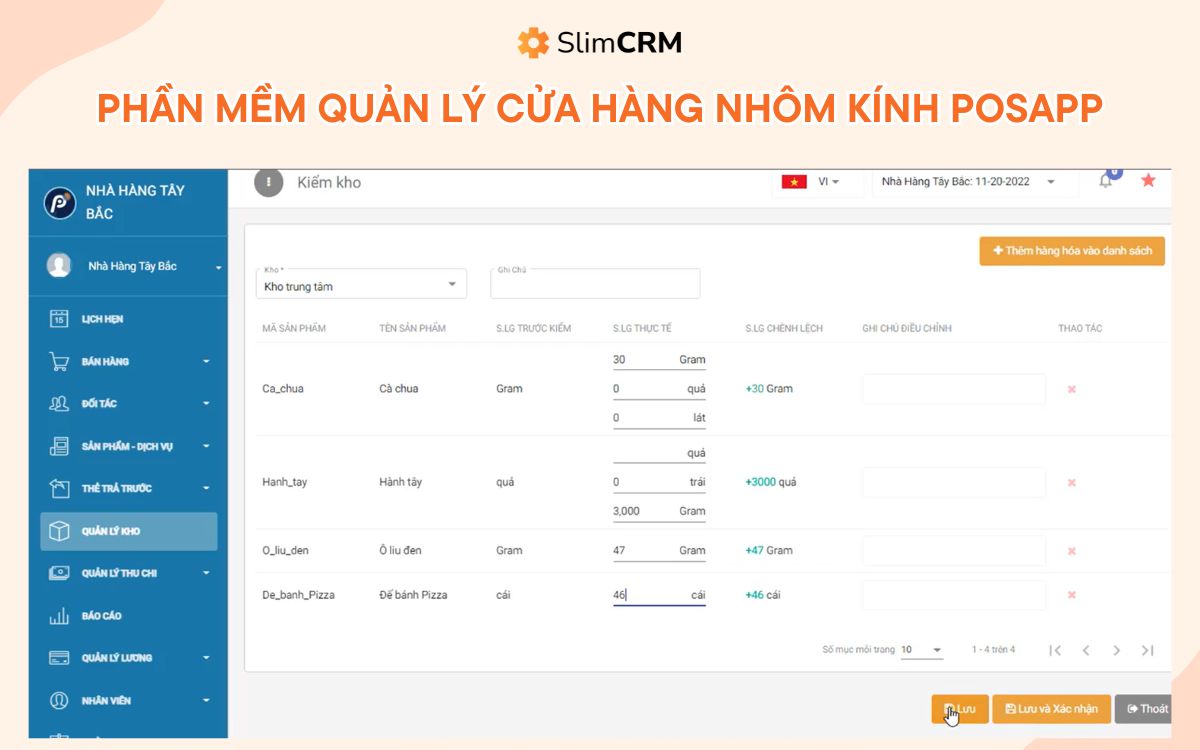Open the notifications bell icon

coord(1104,180)
